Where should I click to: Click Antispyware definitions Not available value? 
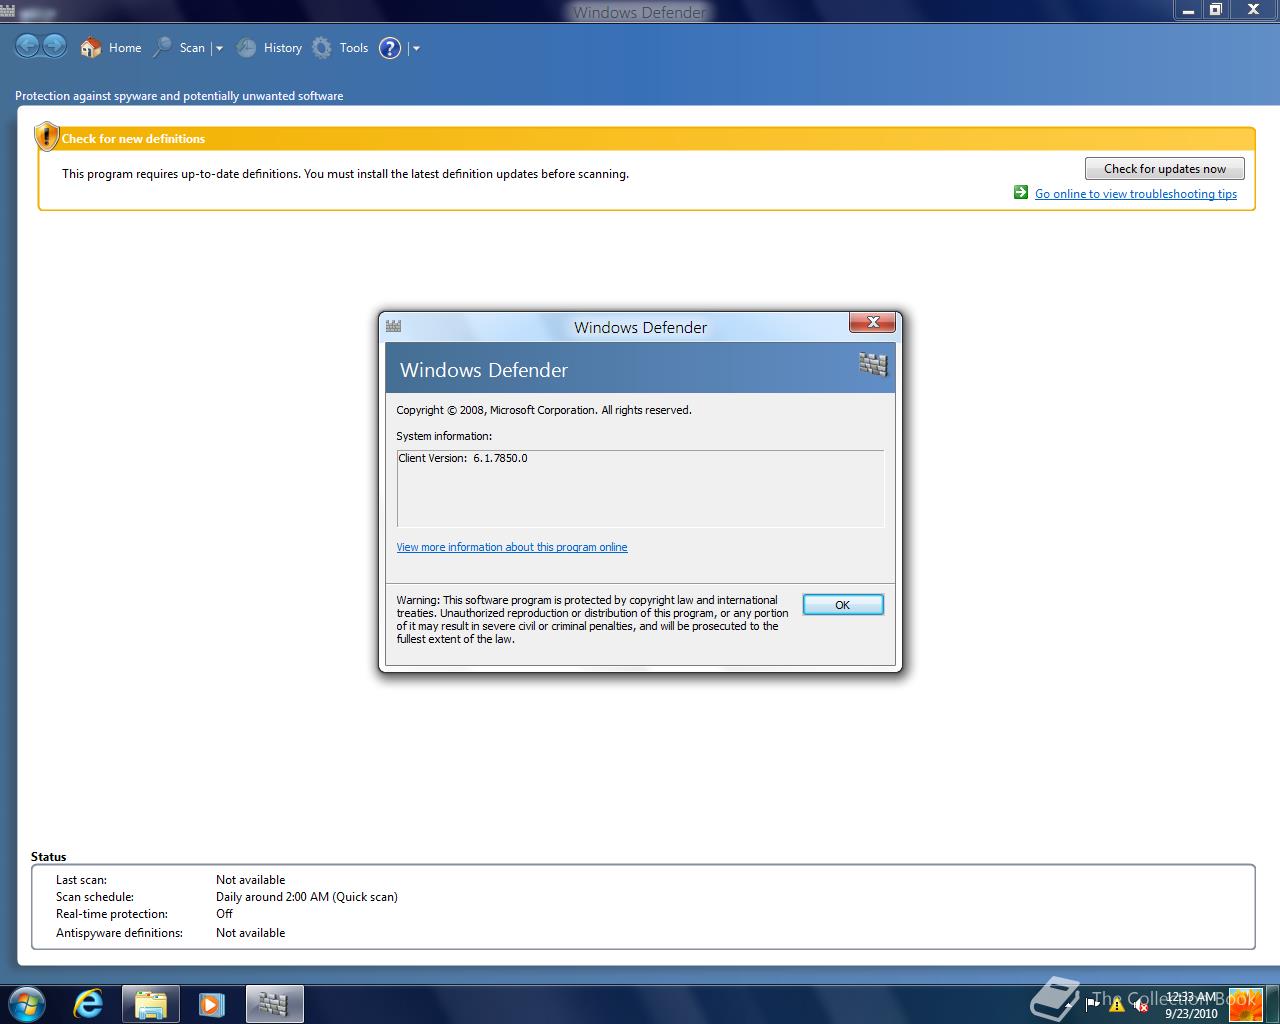251,933
